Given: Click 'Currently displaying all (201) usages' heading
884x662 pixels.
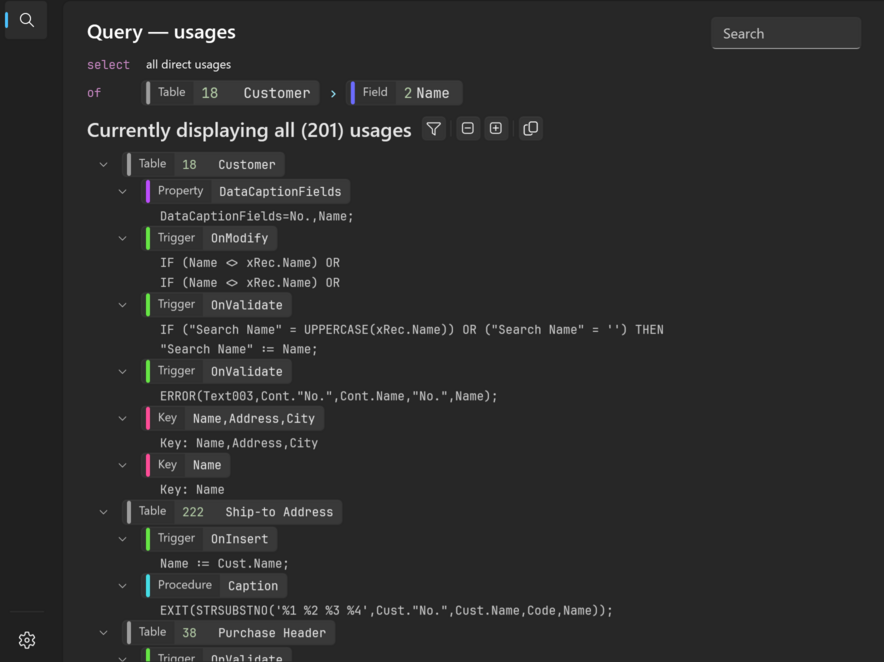Looking at the screenshot, I should (249, 130).
